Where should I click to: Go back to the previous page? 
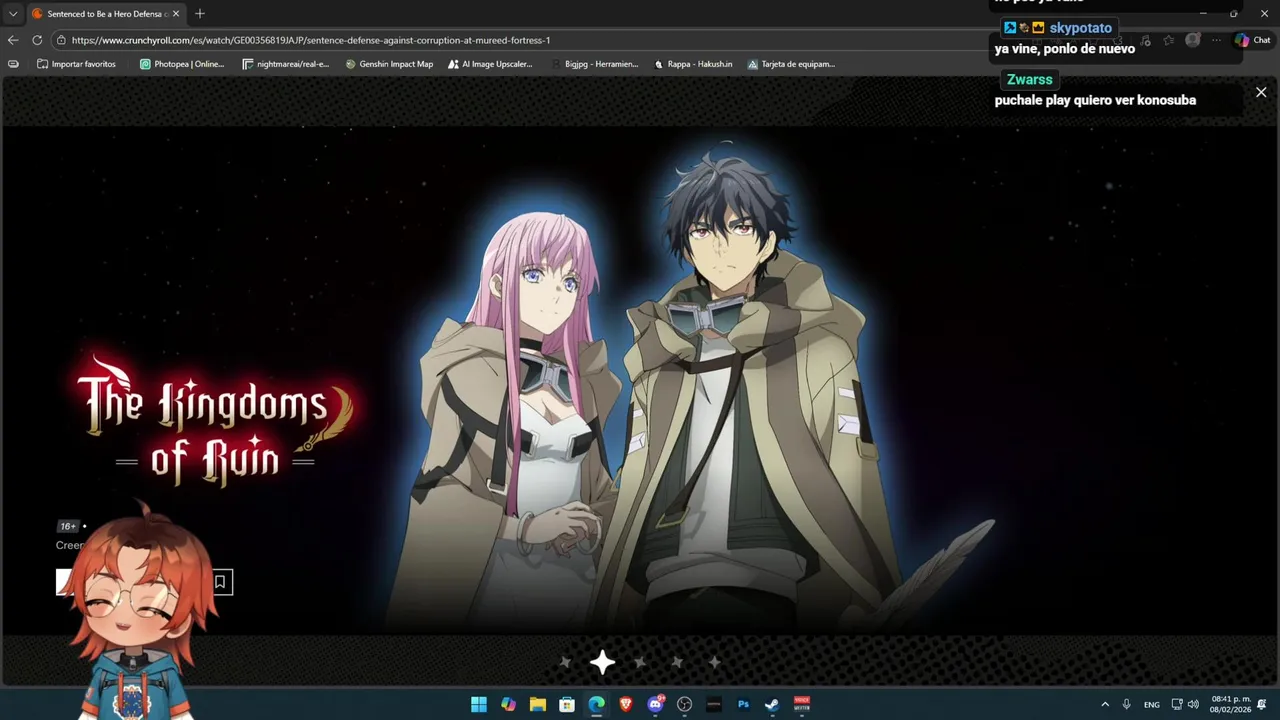tap(13, 40)
